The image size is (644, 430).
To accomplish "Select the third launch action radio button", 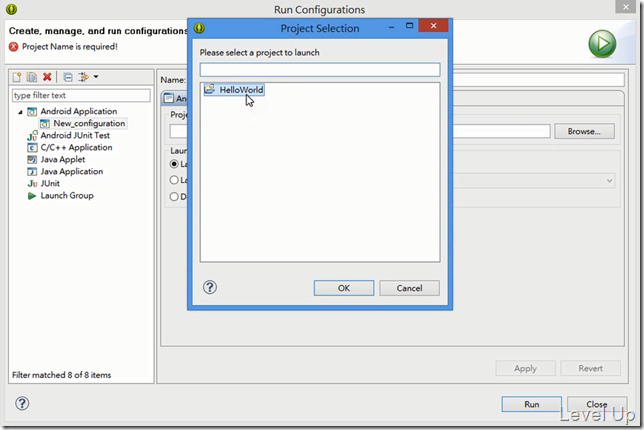I will pos(174,197).
